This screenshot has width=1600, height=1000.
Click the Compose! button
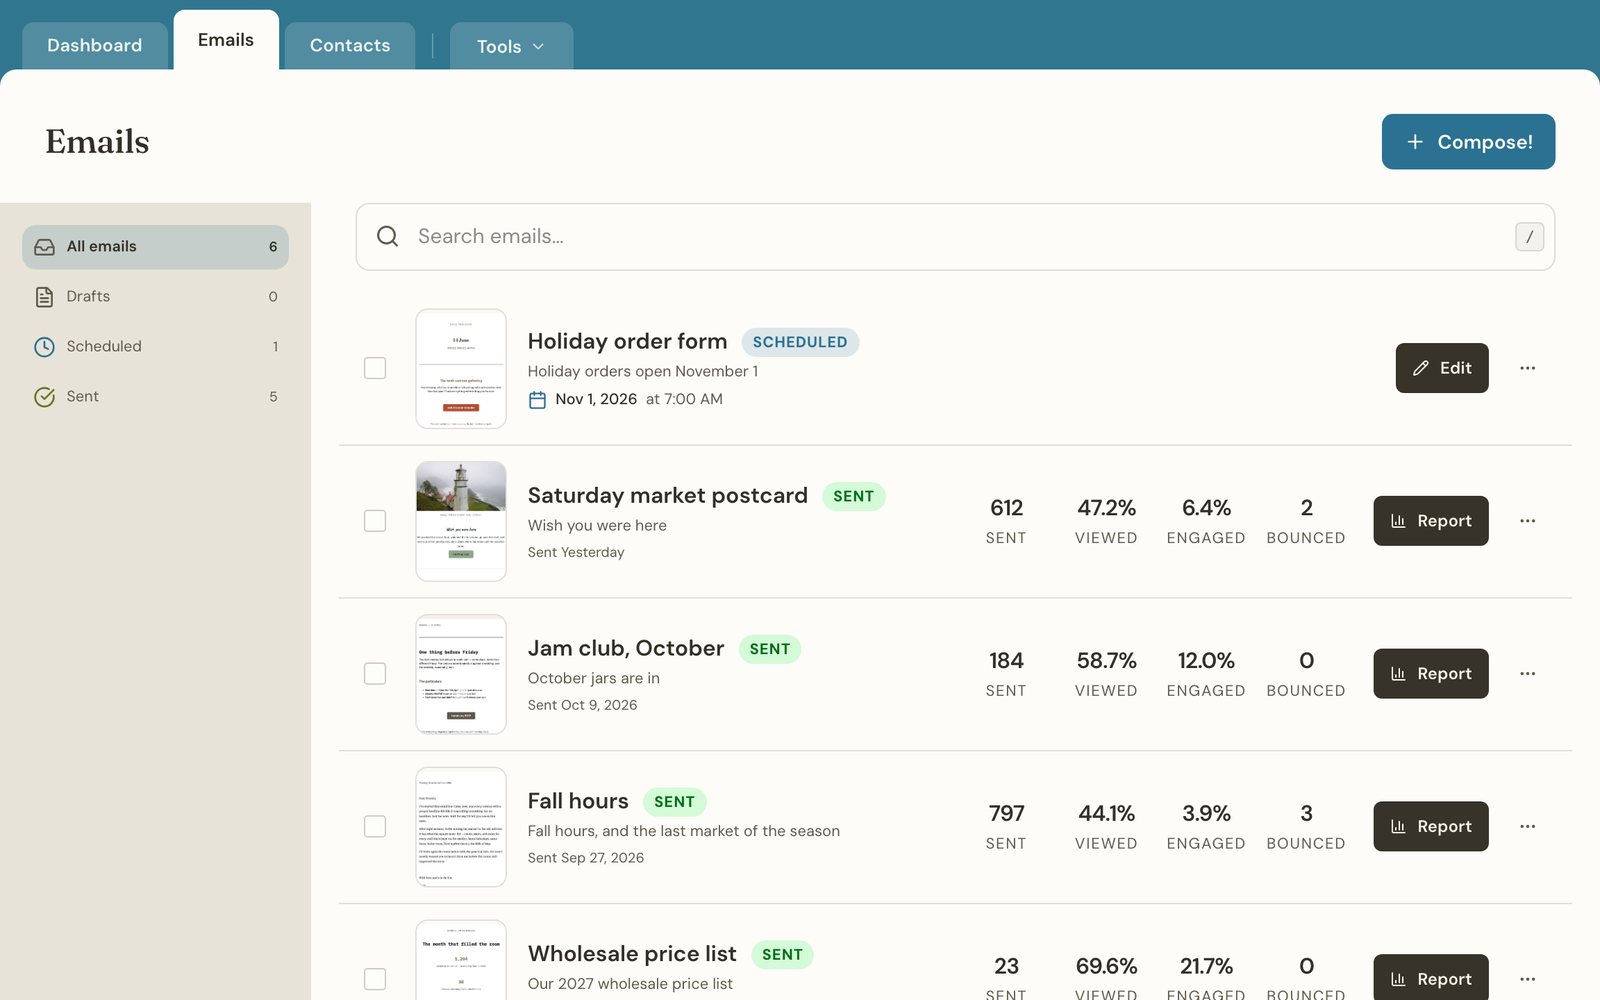pyautogui.click(x=1468, y=142)
